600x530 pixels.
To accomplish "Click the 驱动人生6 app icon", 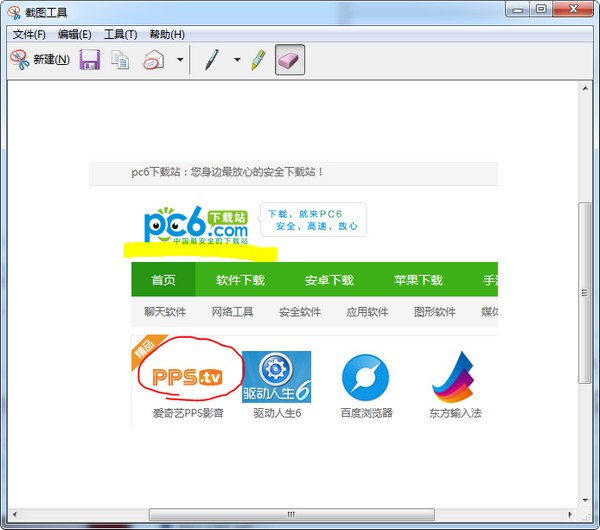I will 277,377.
